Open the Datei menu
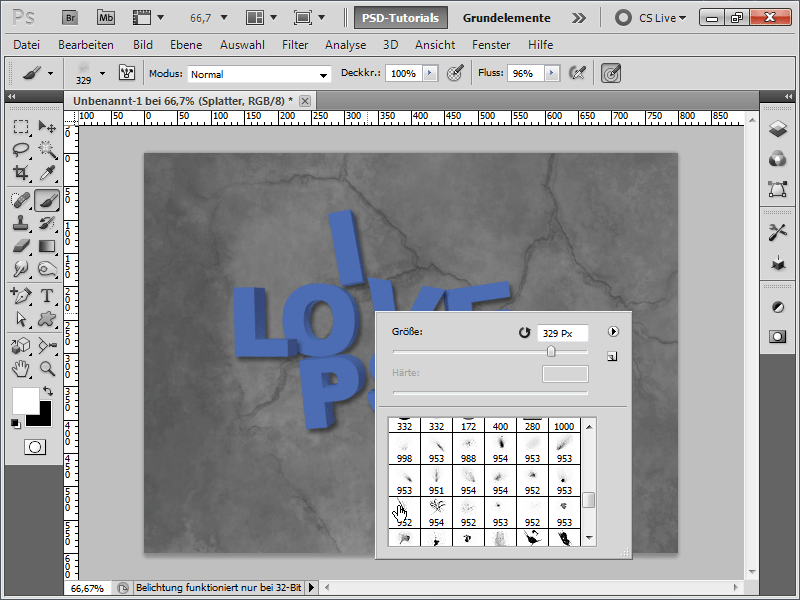800x600 pixels. 27,45
